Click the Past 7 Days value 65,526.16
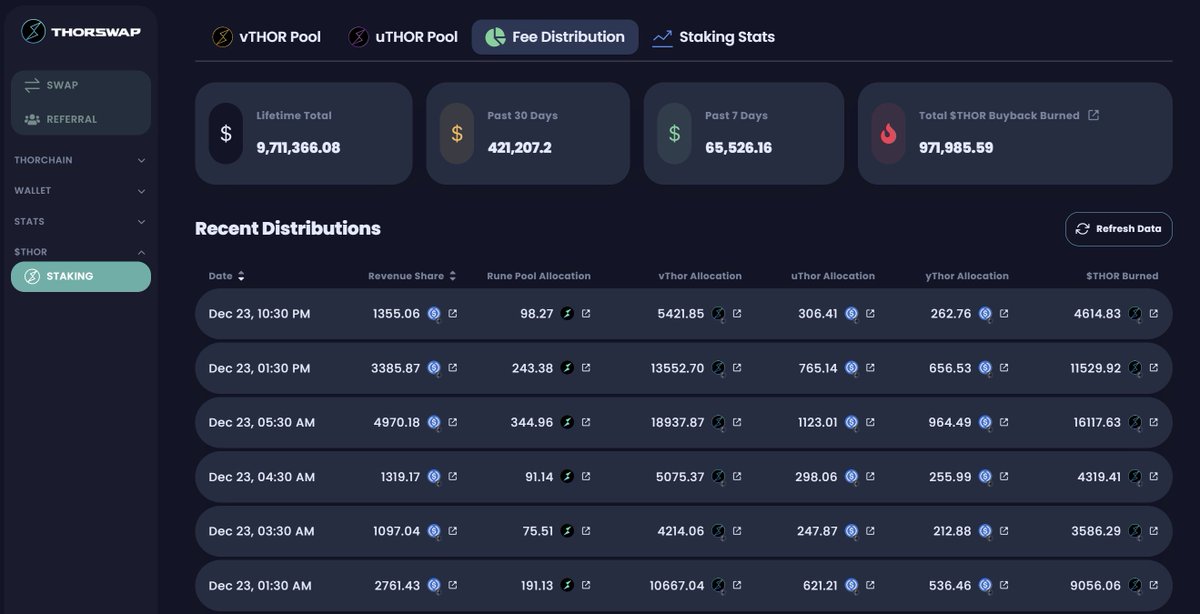 738,148
